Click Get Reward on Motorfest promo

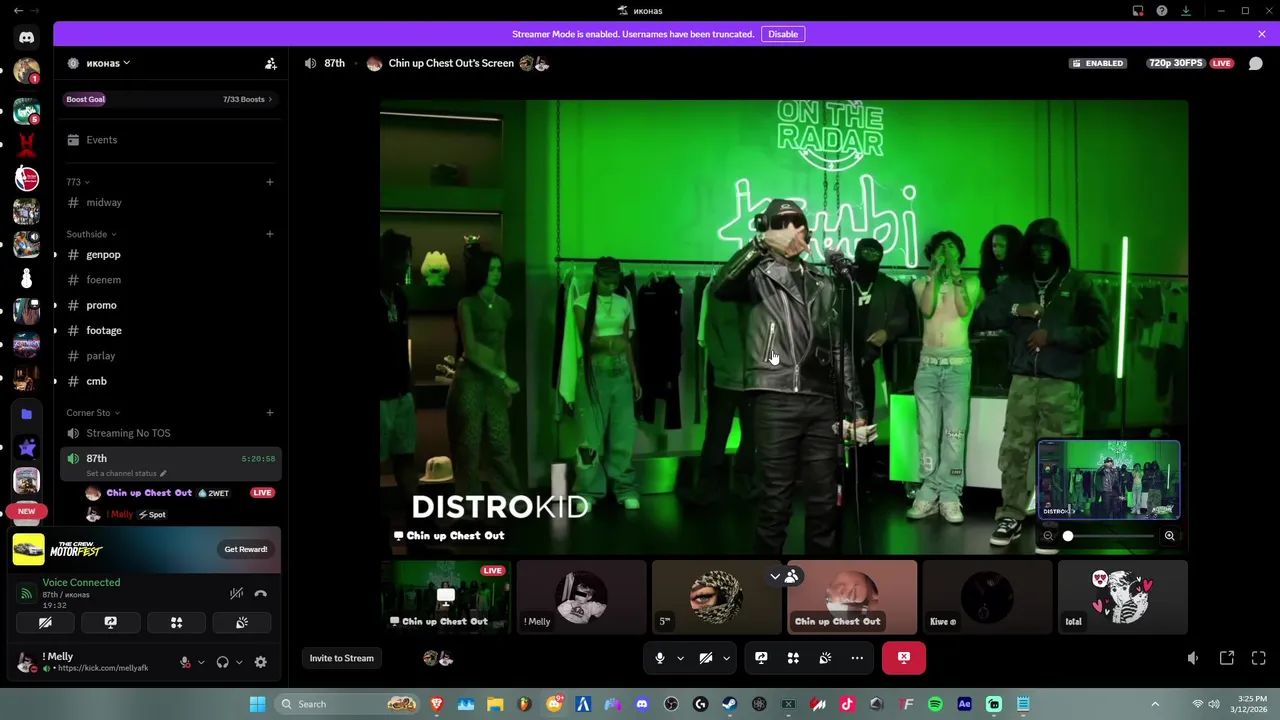pyautogui.click(x=246, y=549)
